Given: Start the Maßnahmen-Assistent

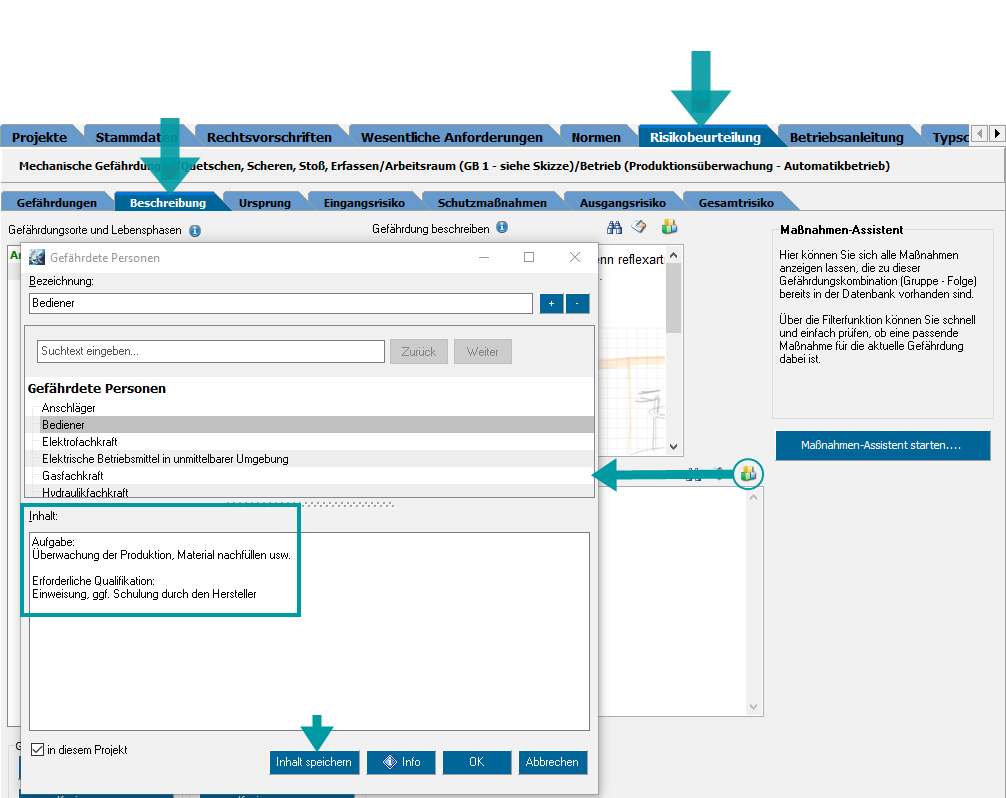Looking at the screenshot, I should (x=882, y=445).
